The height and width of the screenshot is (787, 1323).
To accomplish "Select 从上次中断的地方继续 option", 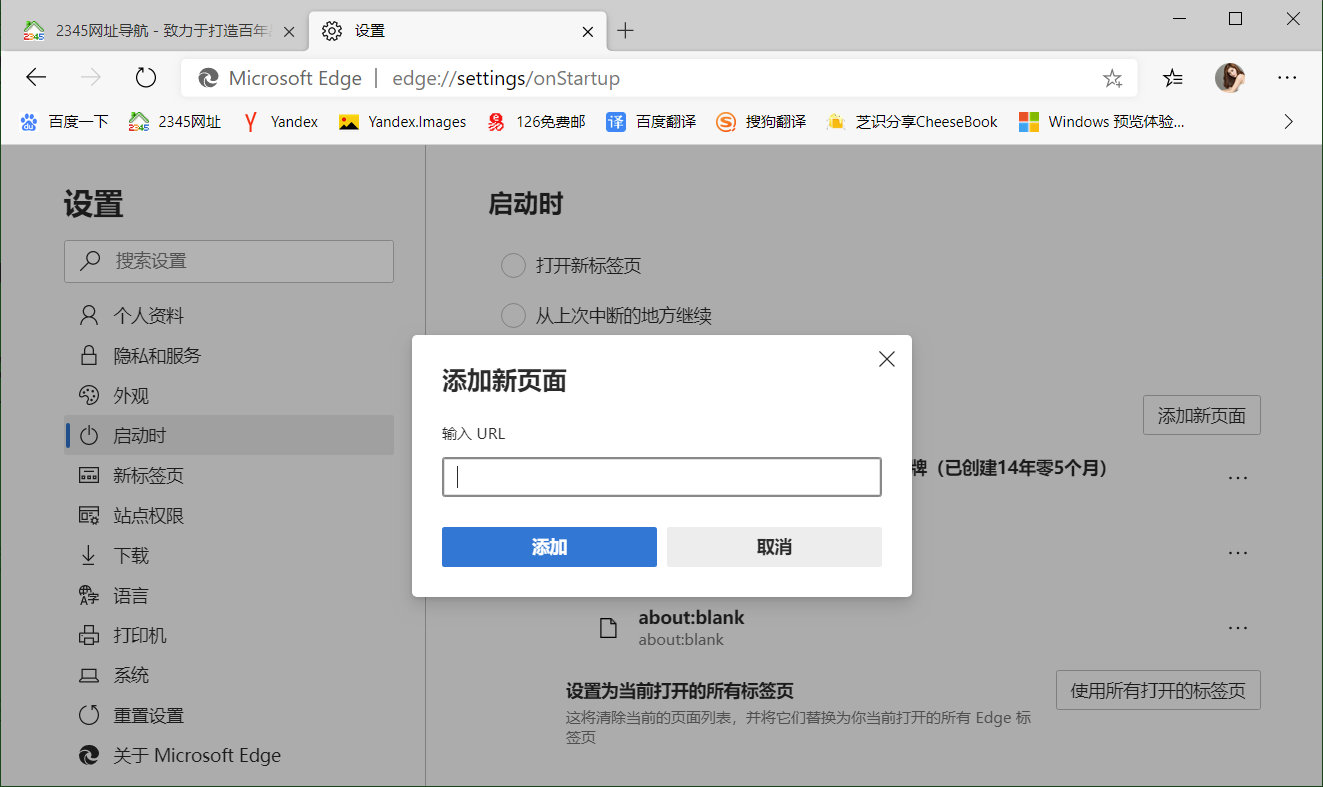I will click(513, 315).
